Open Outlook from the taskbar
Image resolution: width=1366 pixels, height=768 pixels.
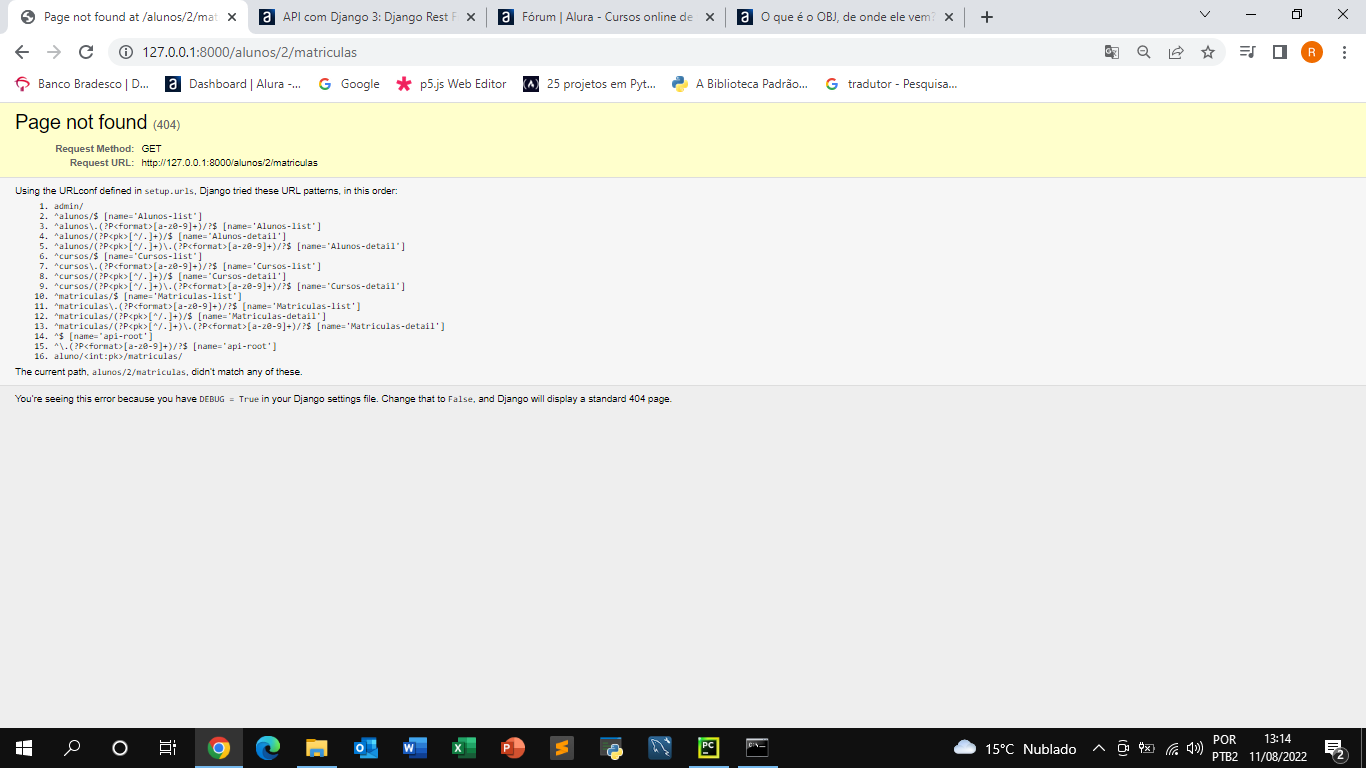tap(366, 748)
